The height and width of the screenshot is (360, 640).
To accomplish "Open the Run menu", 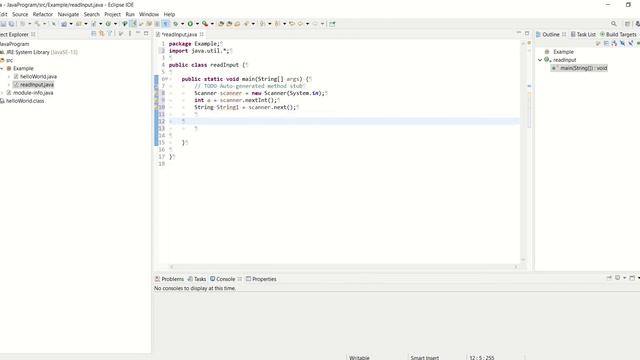I will (130, 14).
